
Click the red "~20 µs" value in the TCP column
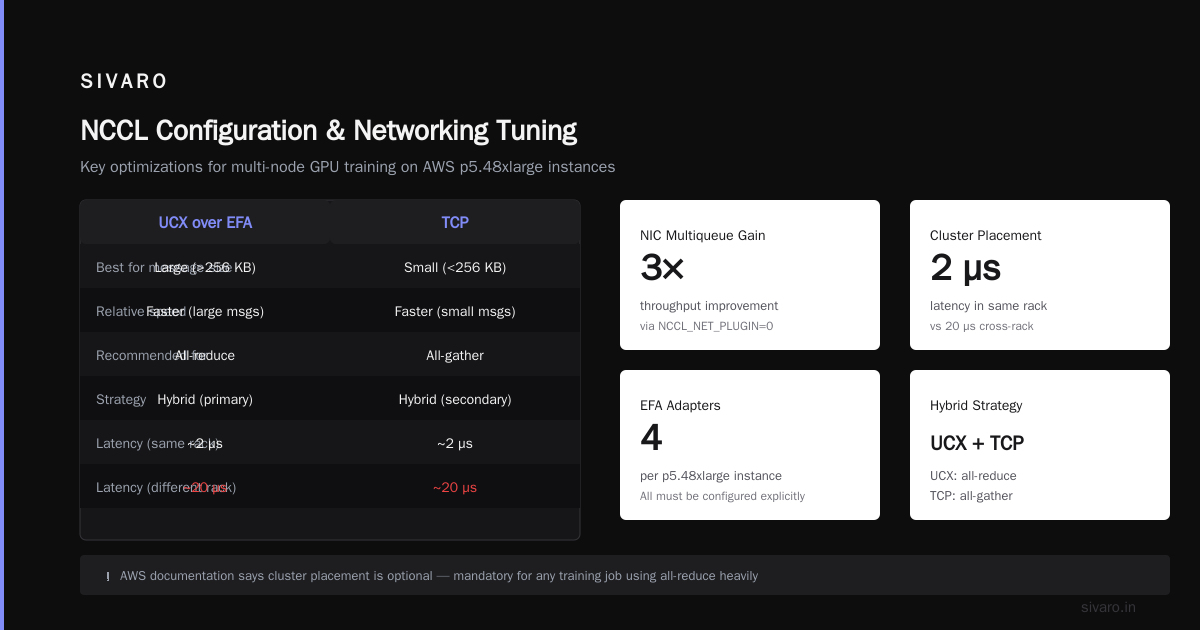pos(455,487)
